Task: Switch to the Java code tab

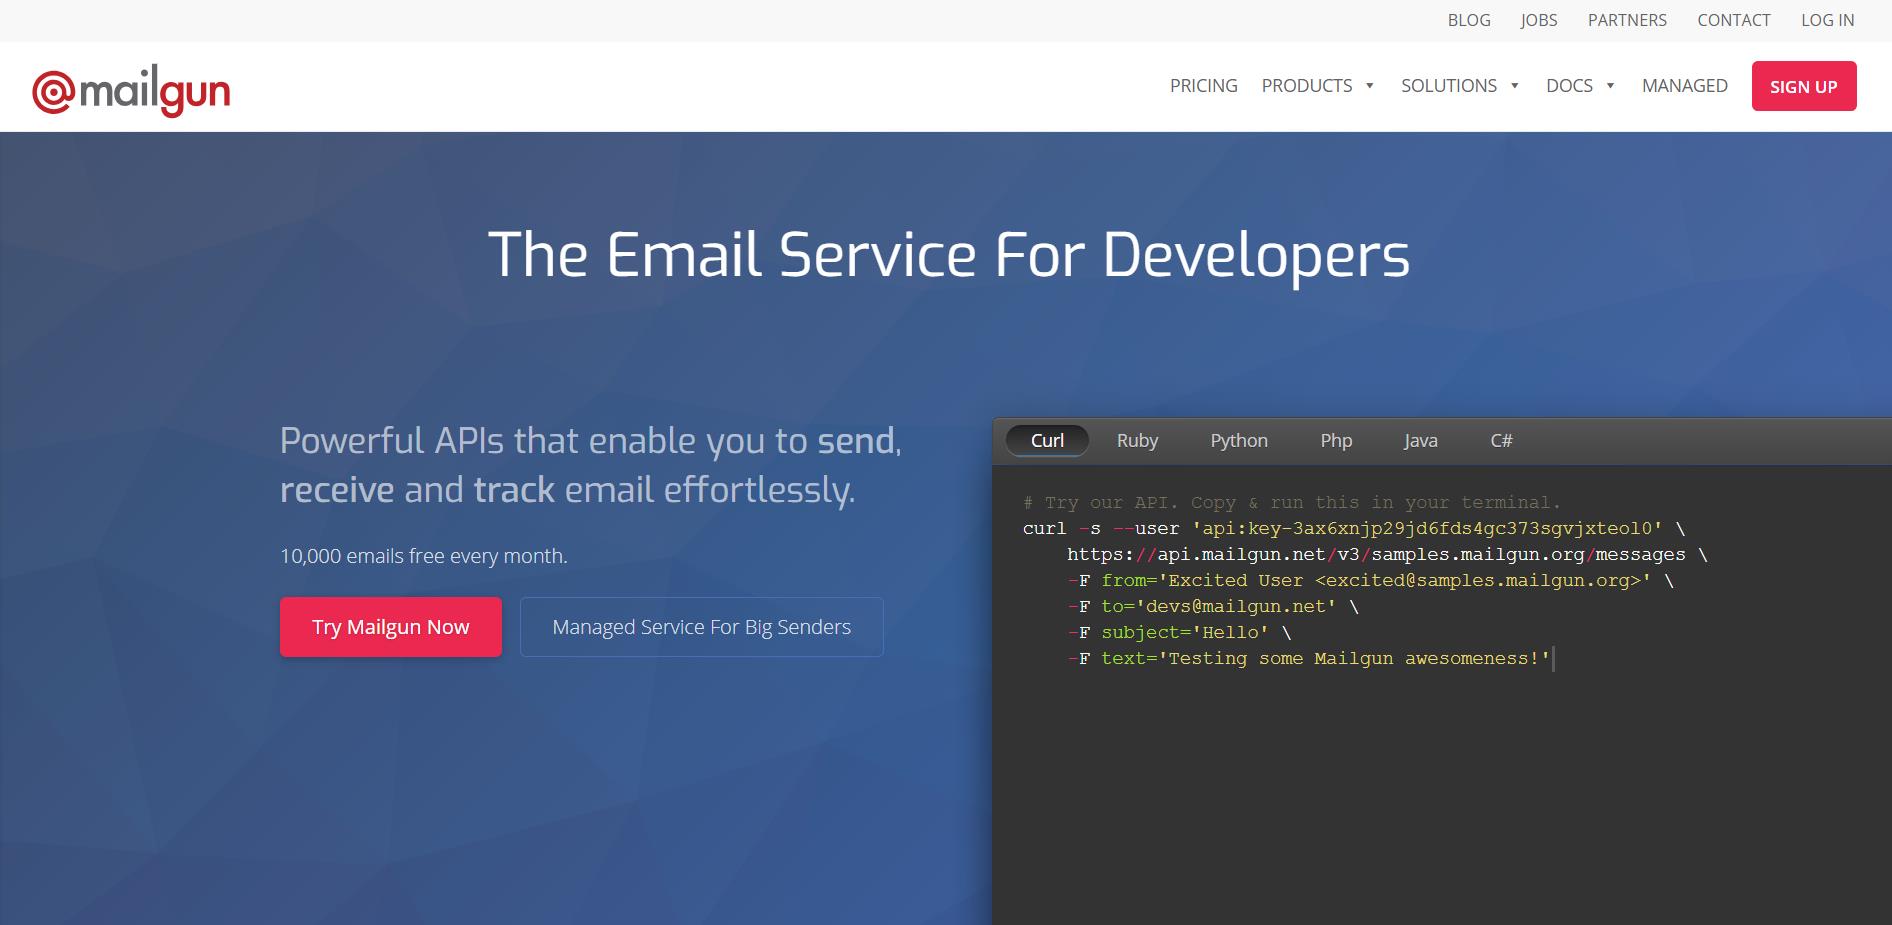Action: (x=1420, y=441)
